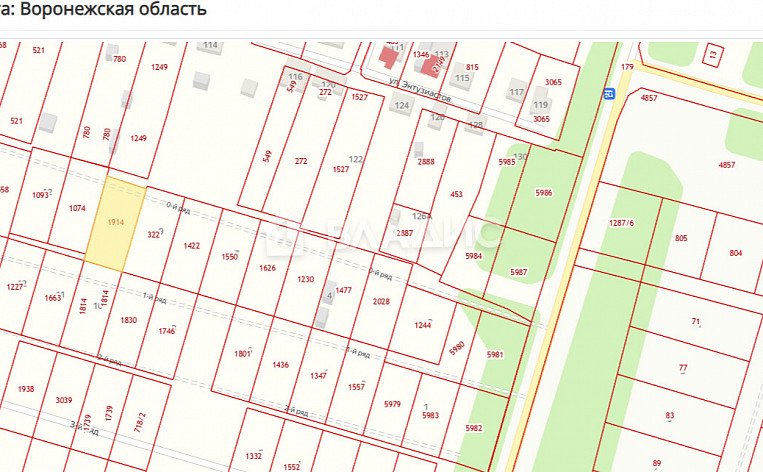Click the parcel label 1801

pyautogui.click(x=242, y=354)
